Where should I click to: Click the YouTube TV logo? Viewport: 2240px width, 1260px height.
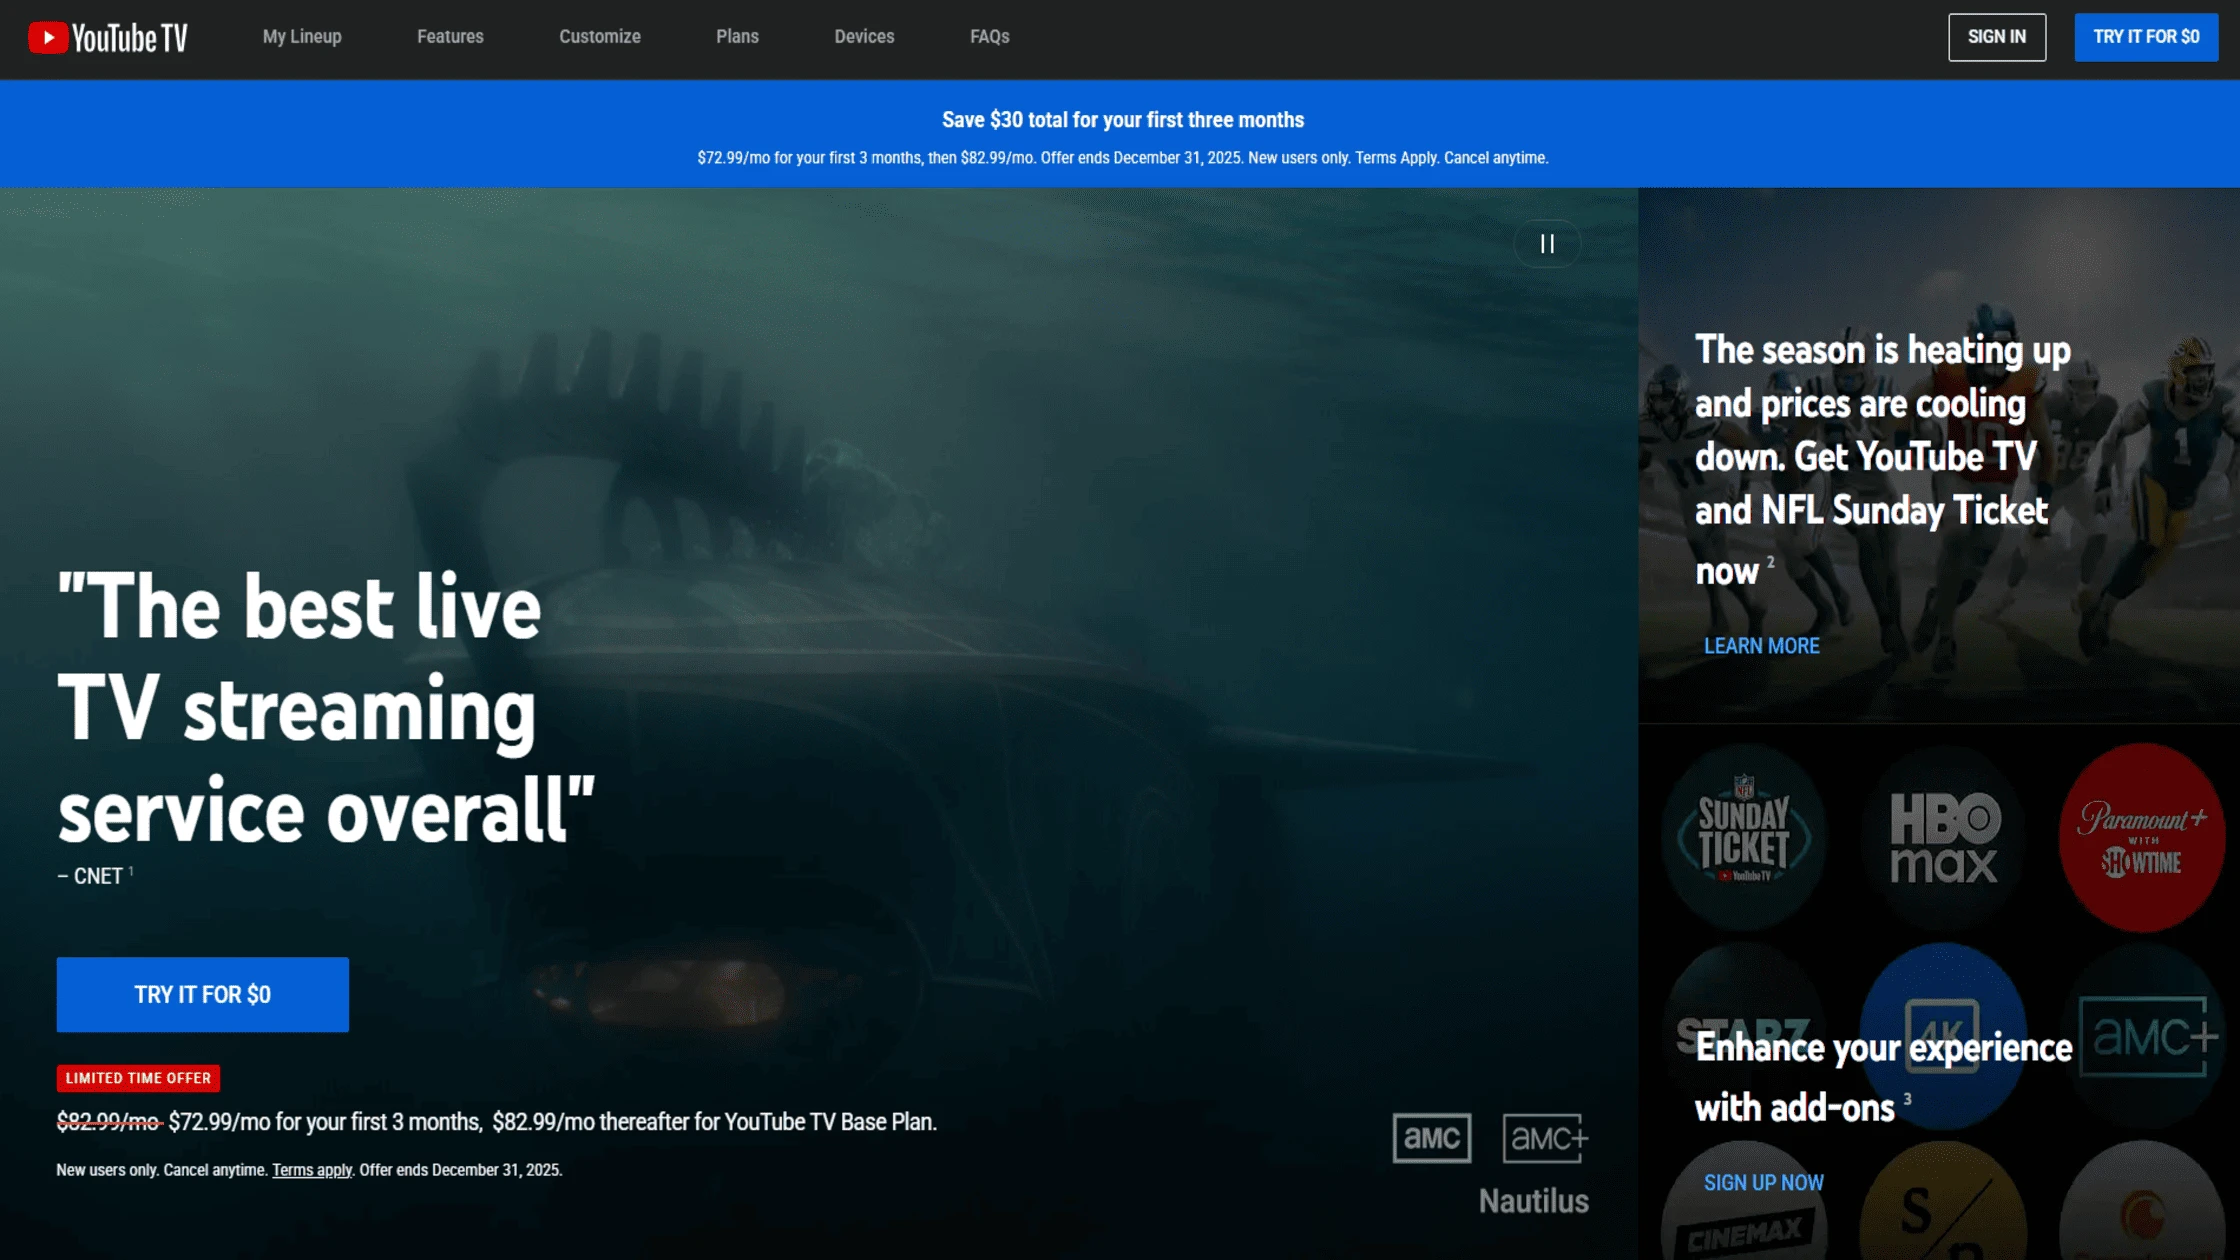pos(108,37)
